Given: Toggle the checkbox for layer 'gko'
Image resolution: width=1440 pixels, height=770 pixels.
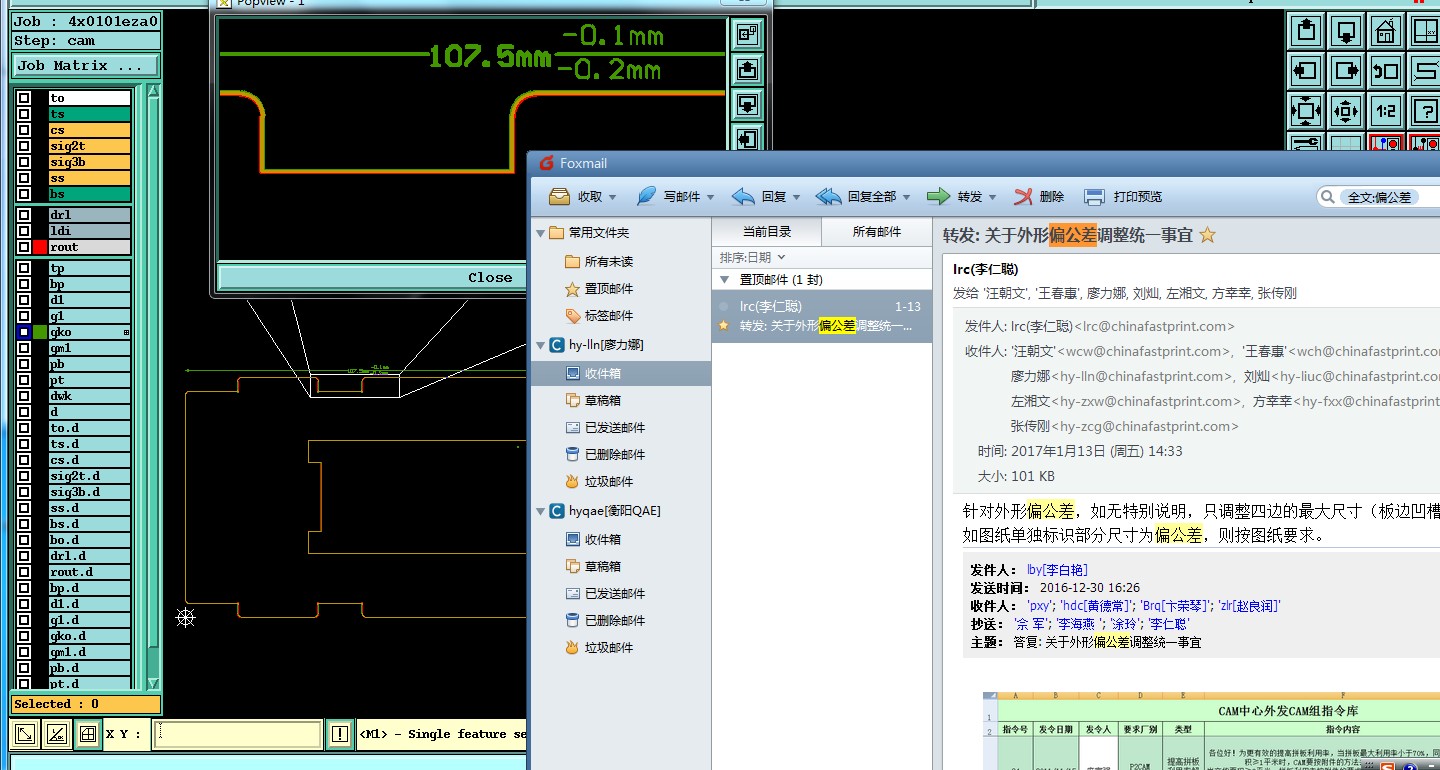Looking at the screenshot, I should pos(23,332).
